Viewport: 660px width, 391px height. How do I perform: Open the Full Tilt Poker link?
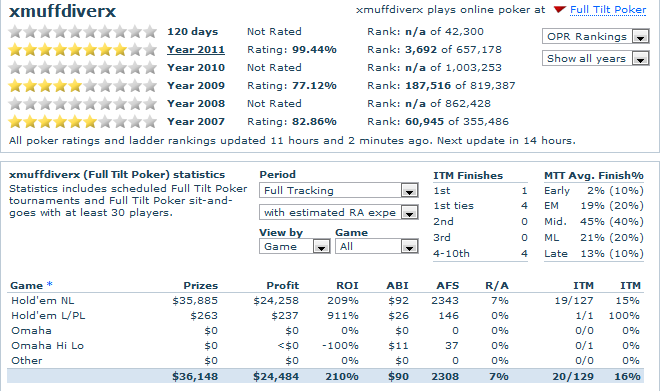[608, 10]
